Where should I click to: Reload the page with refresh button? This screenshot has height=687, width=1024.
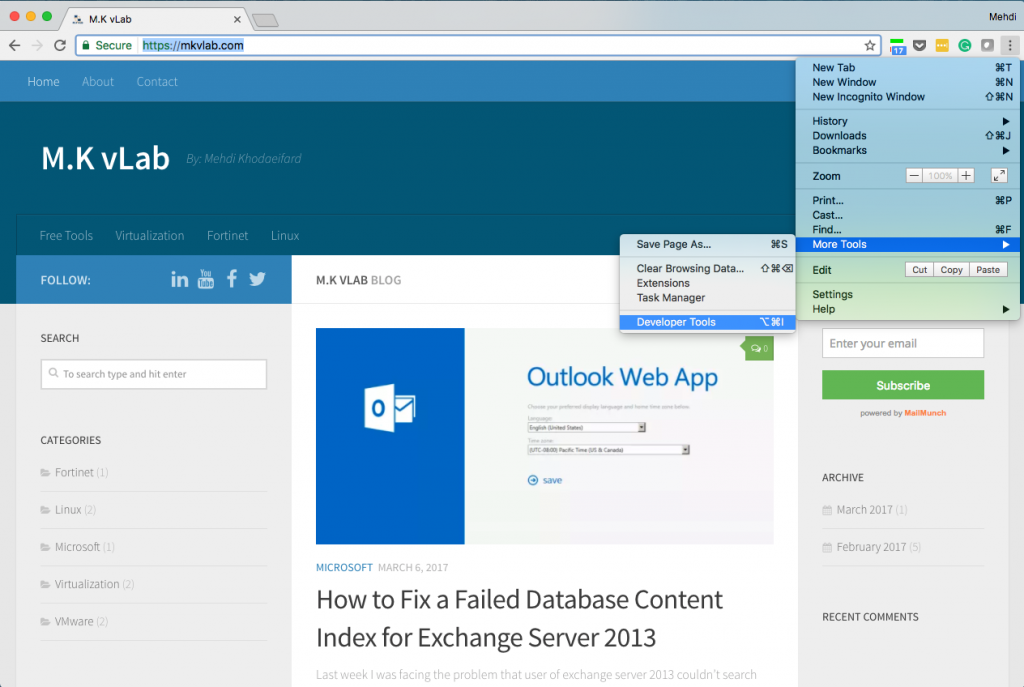(x=60, y=45)
